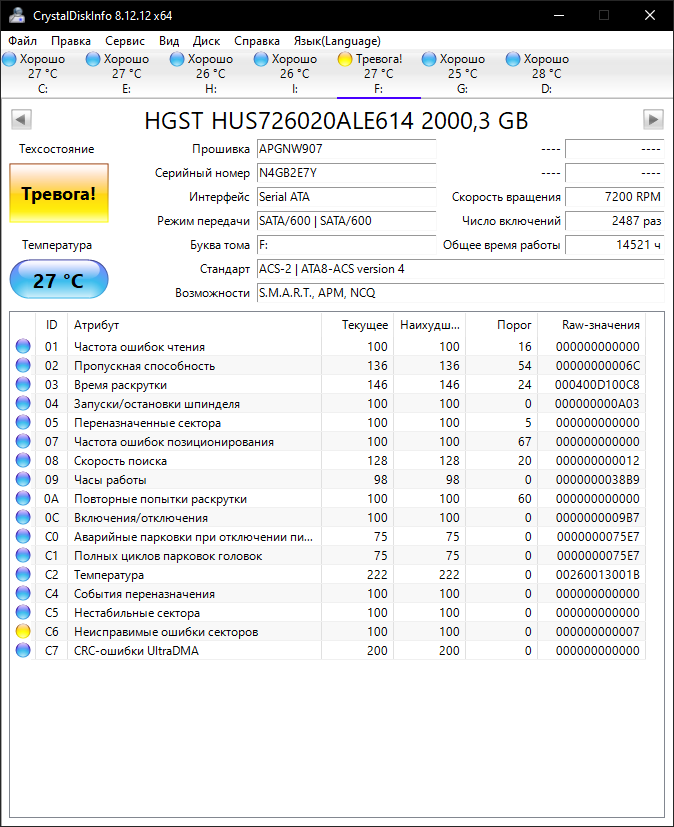Image resolution: width=674 pixels, height=827 pixels.
Task: Click the status orb for C4 События переназначения
Action: 23,593
